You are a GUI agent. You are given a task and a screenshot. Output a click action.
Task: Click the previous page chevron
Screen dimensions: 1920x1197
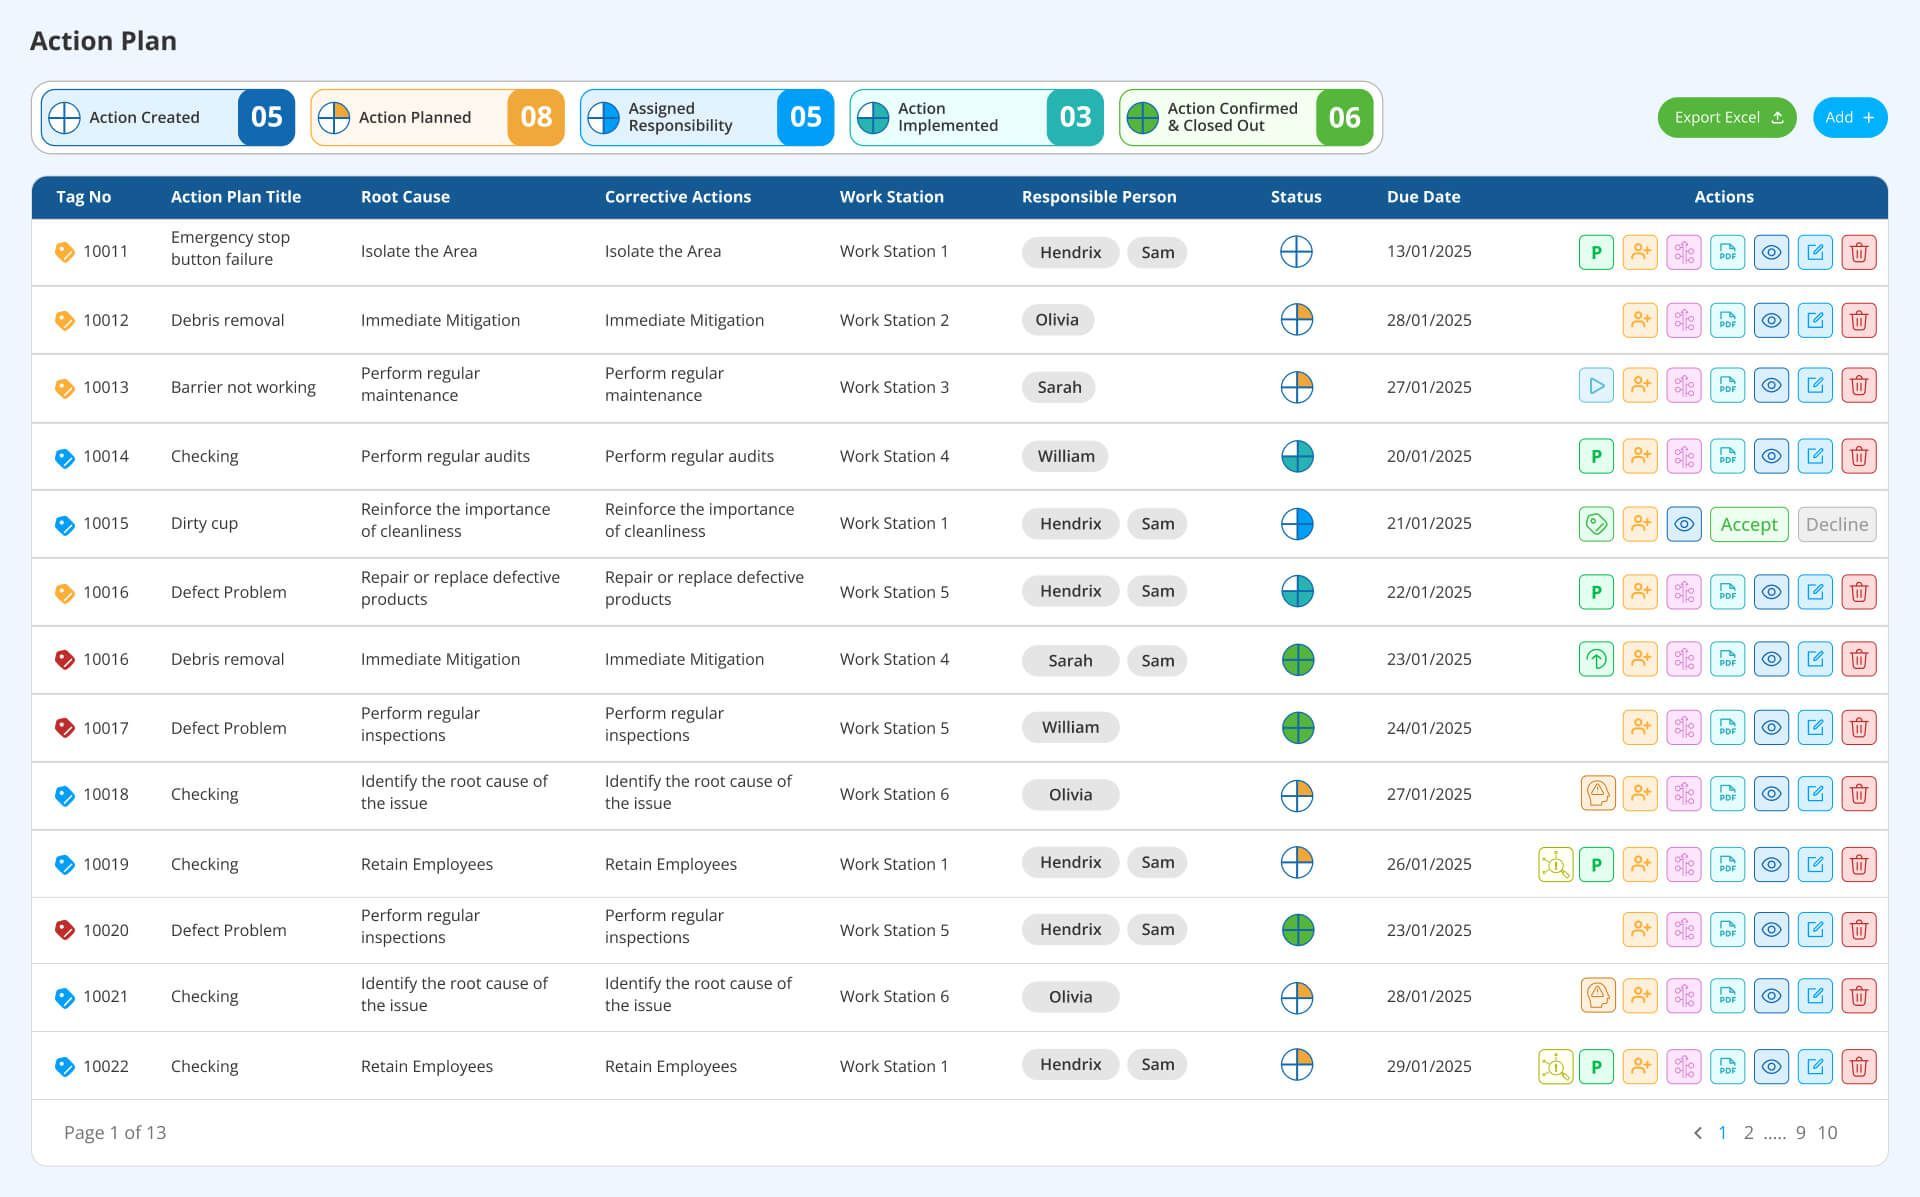pos(1697,1132)
